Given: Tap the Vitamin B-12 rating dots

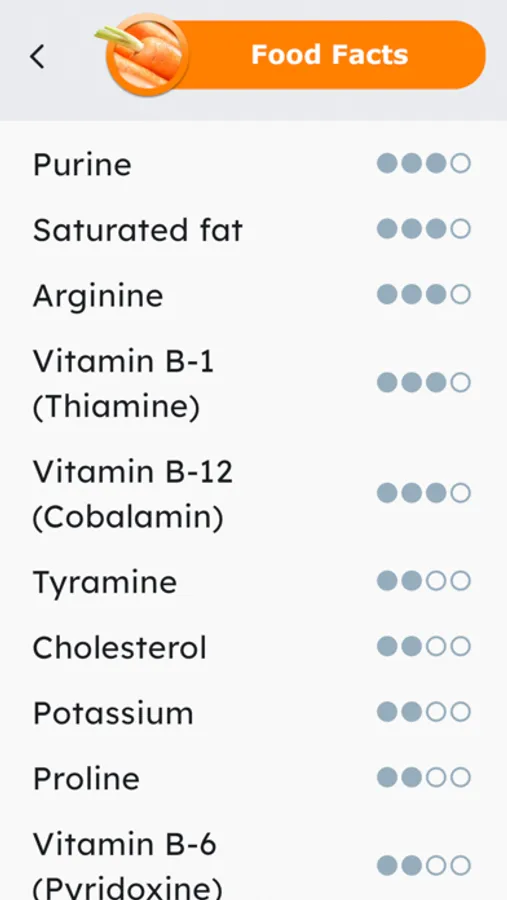Looking at the screenshot, I should tap(424, 492).
